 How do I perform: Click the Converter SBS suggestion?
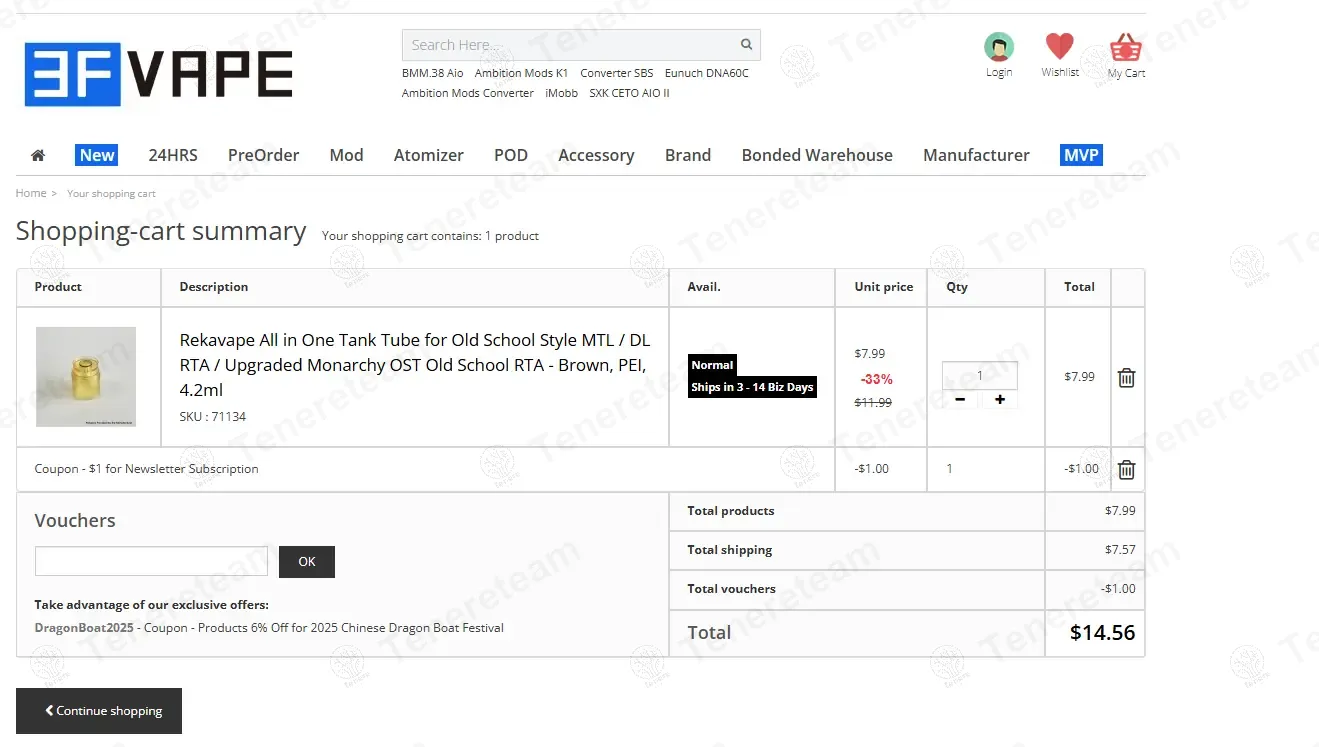click(617, 73)
